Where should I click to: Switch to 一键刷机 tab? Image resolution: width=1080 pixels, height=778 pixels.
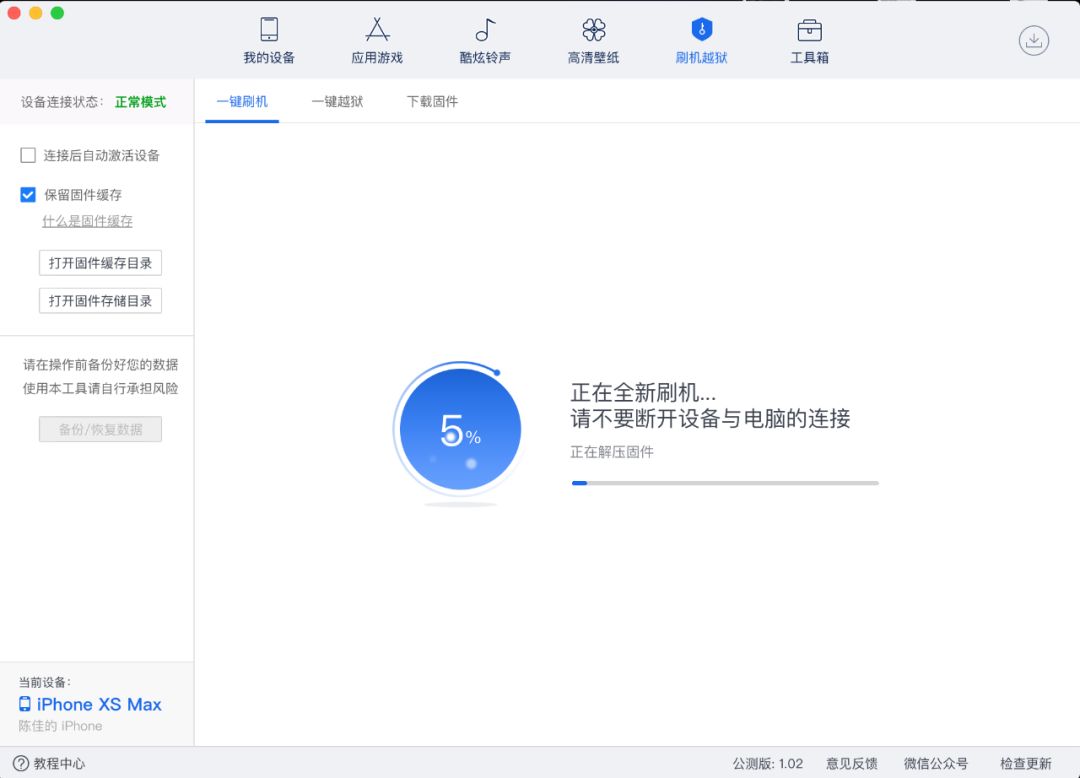242,102
